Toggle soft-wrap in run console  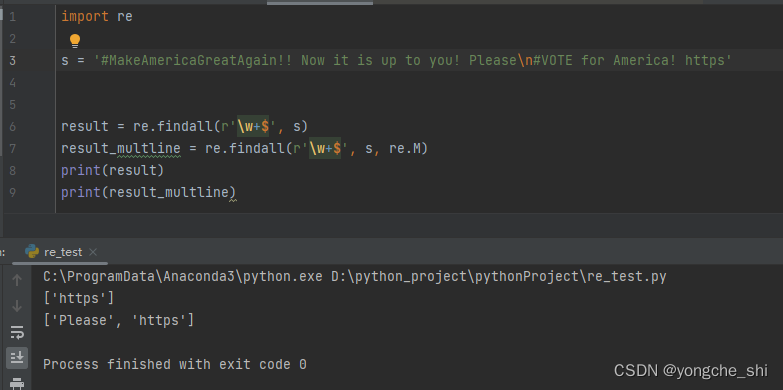(17, 332)
